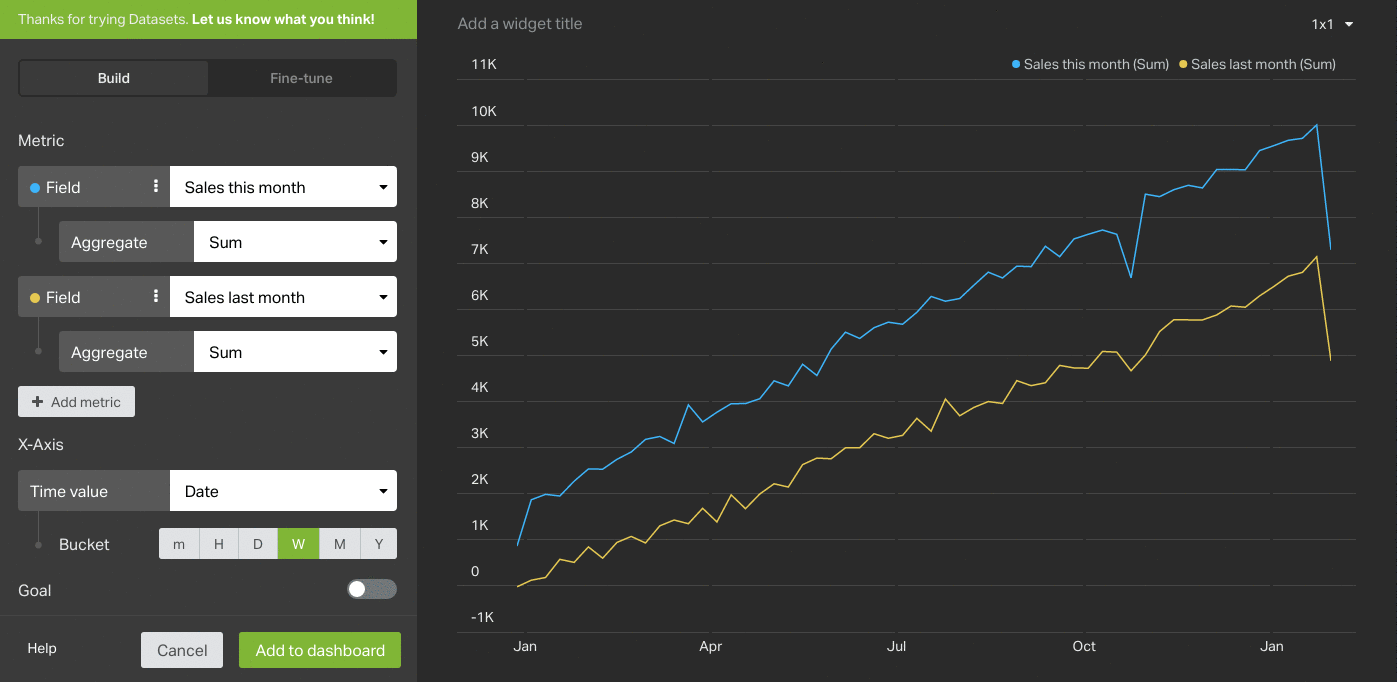
Task: Open the Help link
Action: [x=42, y=648]
